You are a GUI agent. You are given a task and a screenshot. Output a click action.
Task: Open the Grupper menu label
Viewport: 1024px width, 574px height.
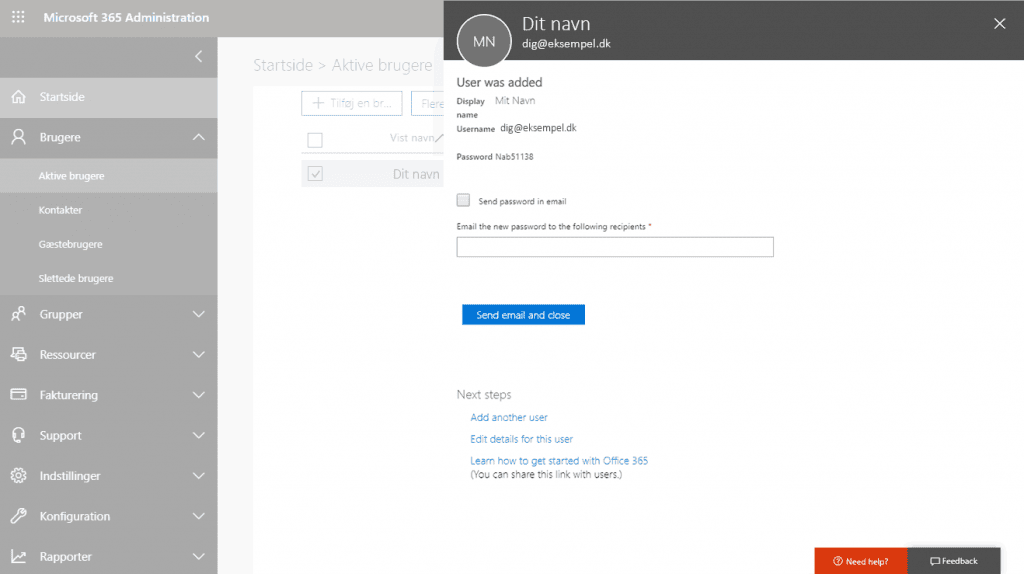click(x=61, y=314)
